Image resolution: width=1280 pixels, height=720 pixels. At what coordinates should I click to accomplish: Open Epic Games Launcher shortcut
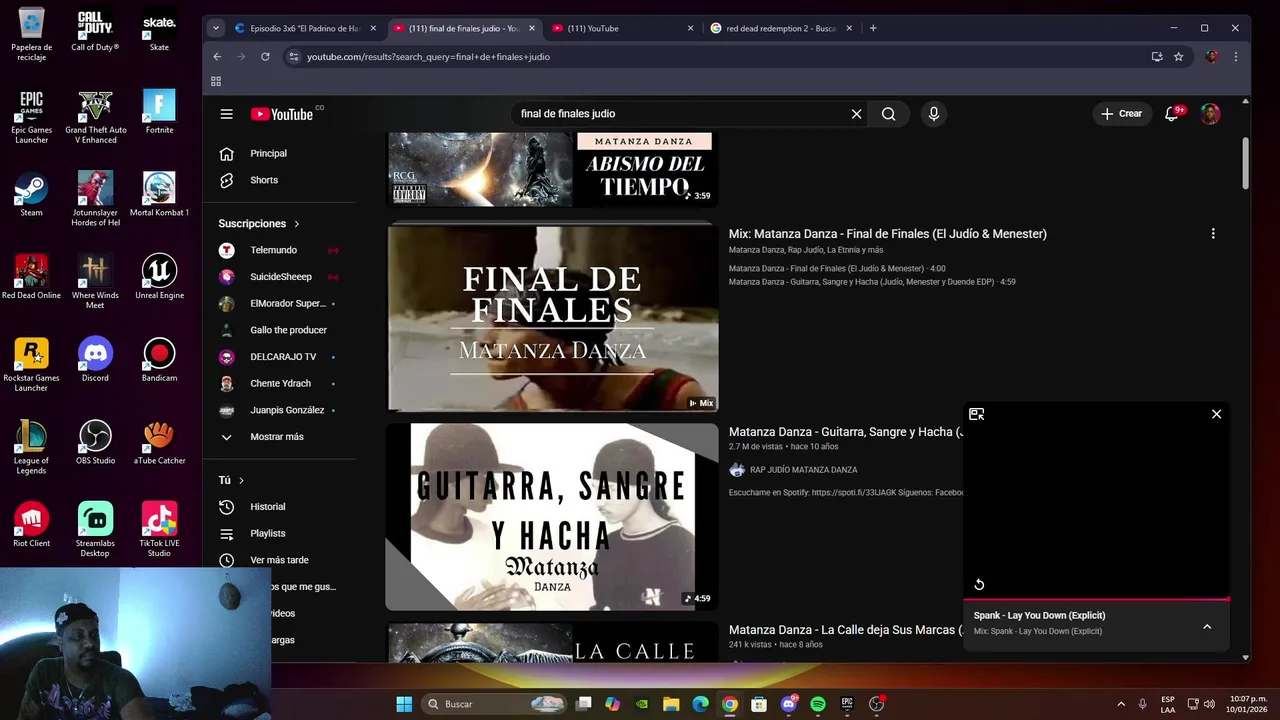coord(31,117)
